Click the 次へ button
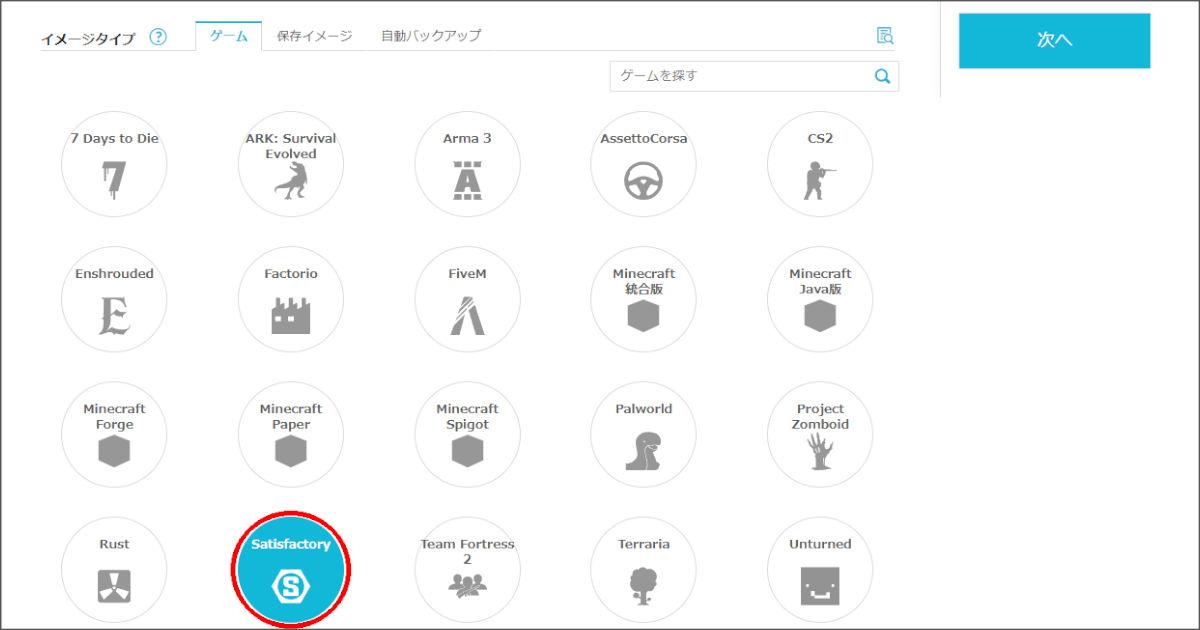 pos(1054,40)
